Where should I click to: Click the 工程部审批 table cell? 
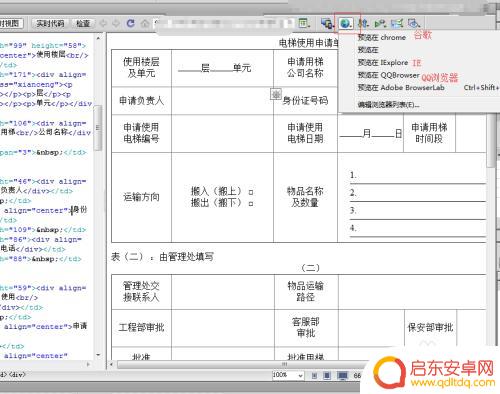click(141, 328)
